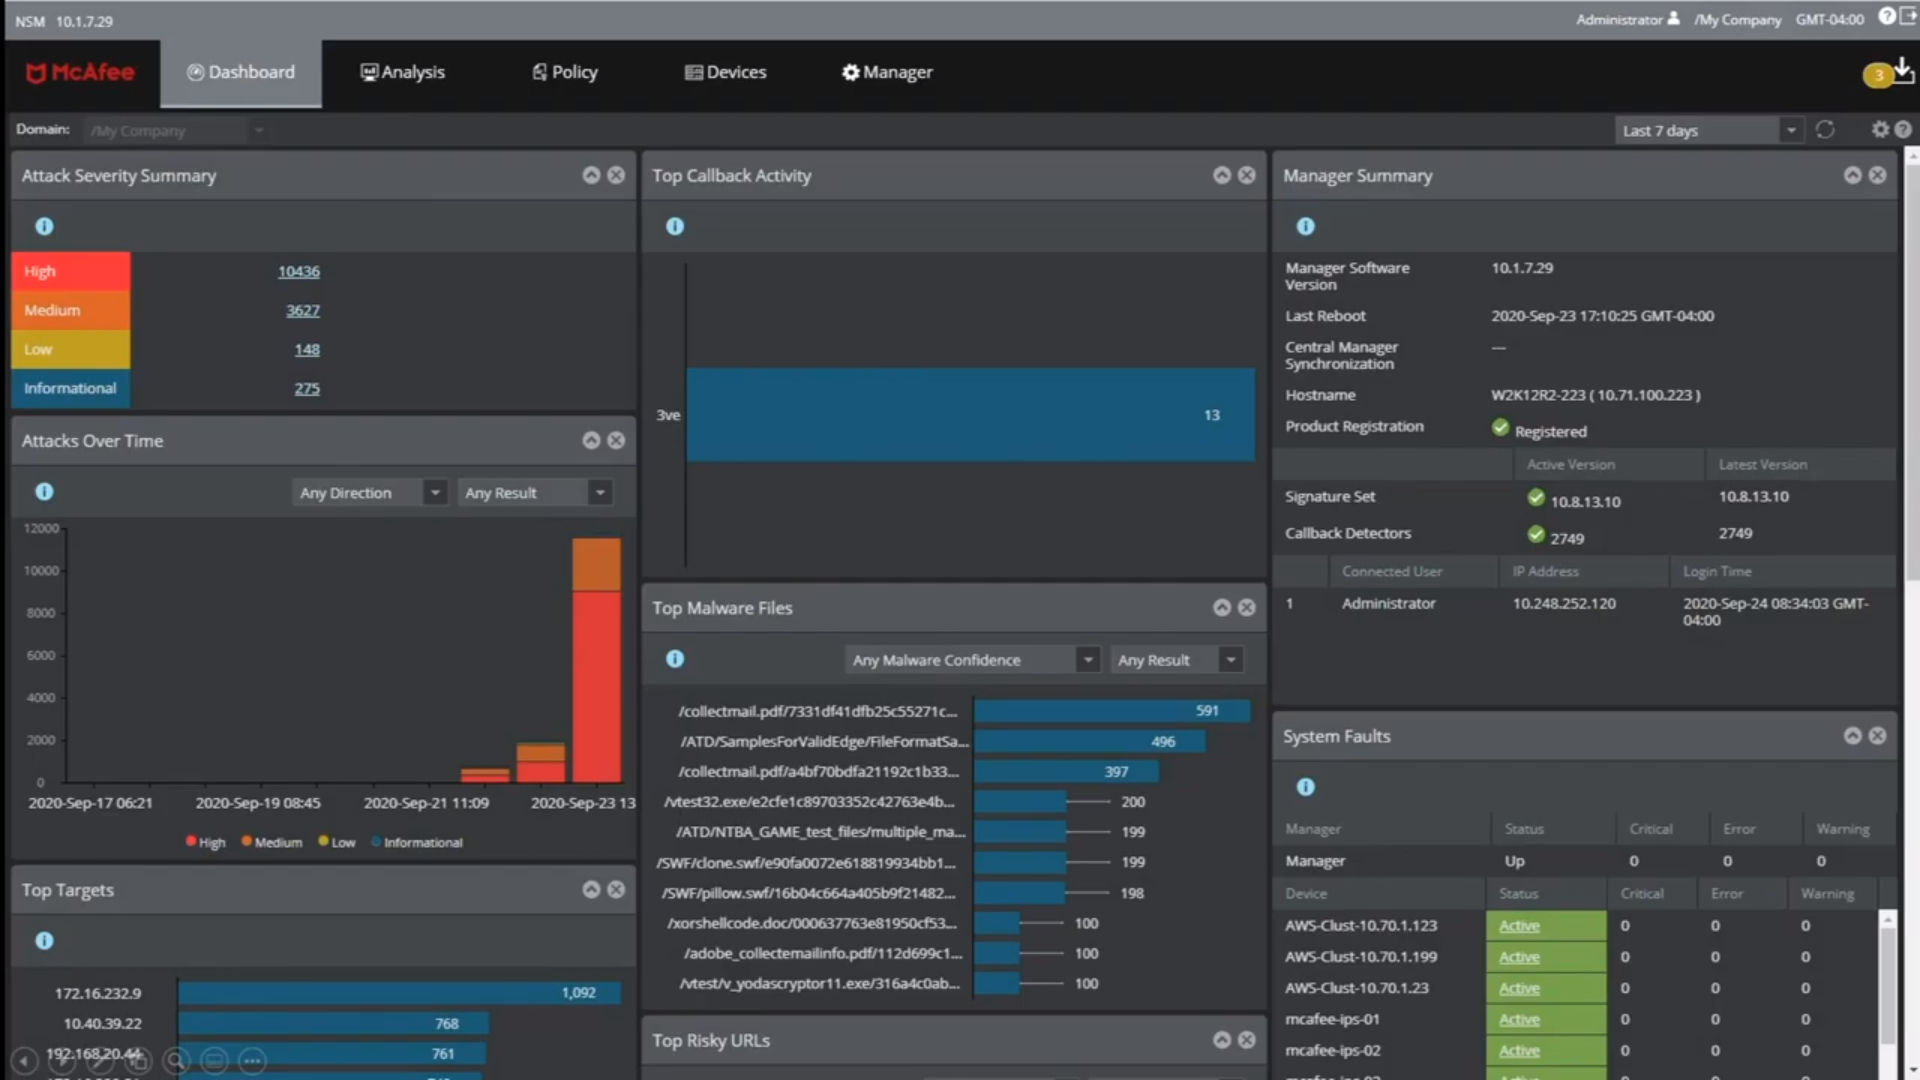Click the info icon in System Faults panel
Image resolution: width=1920 pixels, height=1080 pixels.
(1306, 787)
